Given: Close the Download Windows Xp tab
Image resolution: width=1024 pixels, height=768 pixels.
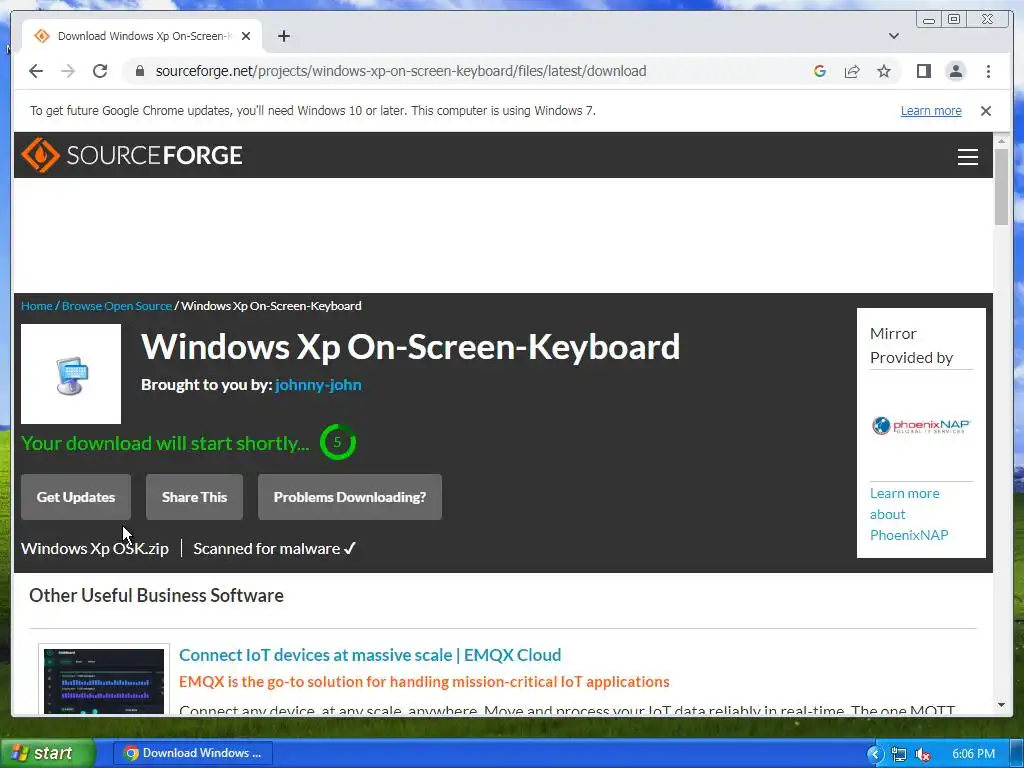Looking at the screenshot, I should pyautogui.click(x=246, y=36).
